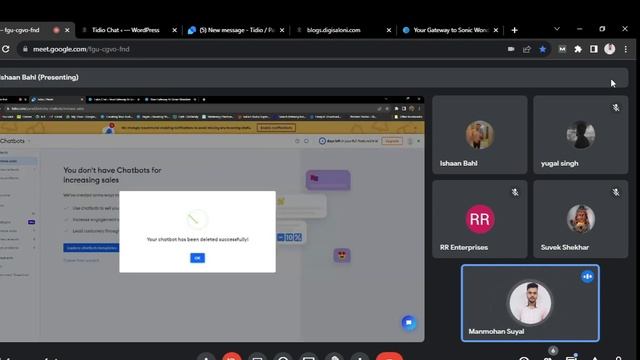Screen dimensions: 640x360
Task: View site information lock icon
Action: pos(25,49)
